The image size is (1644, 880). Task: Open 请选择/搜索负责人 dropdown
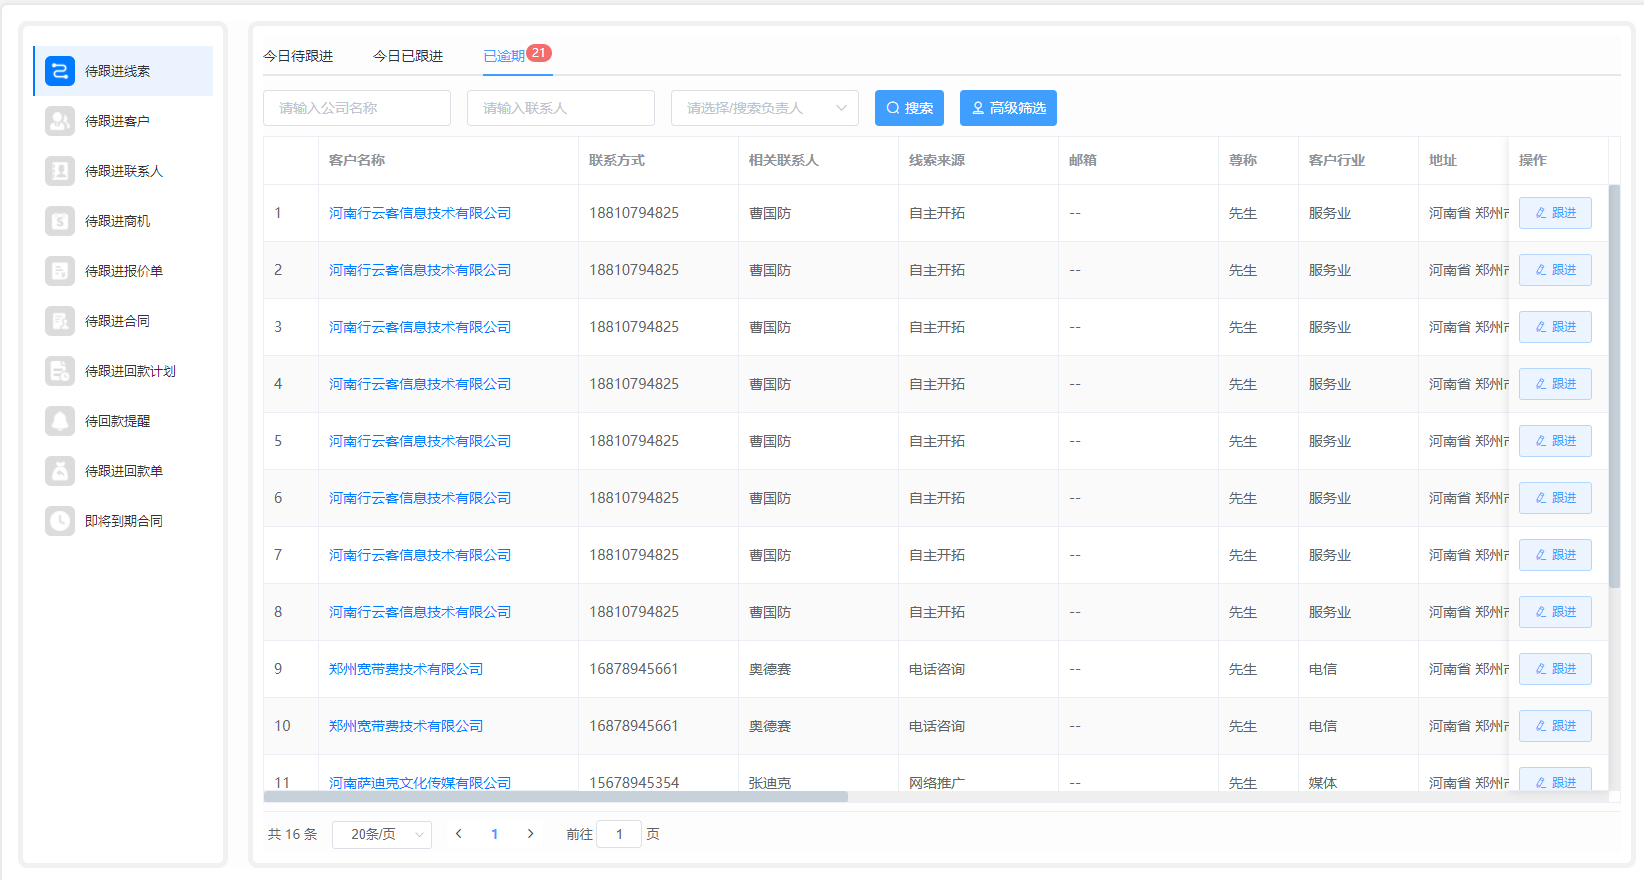(765, 108)
